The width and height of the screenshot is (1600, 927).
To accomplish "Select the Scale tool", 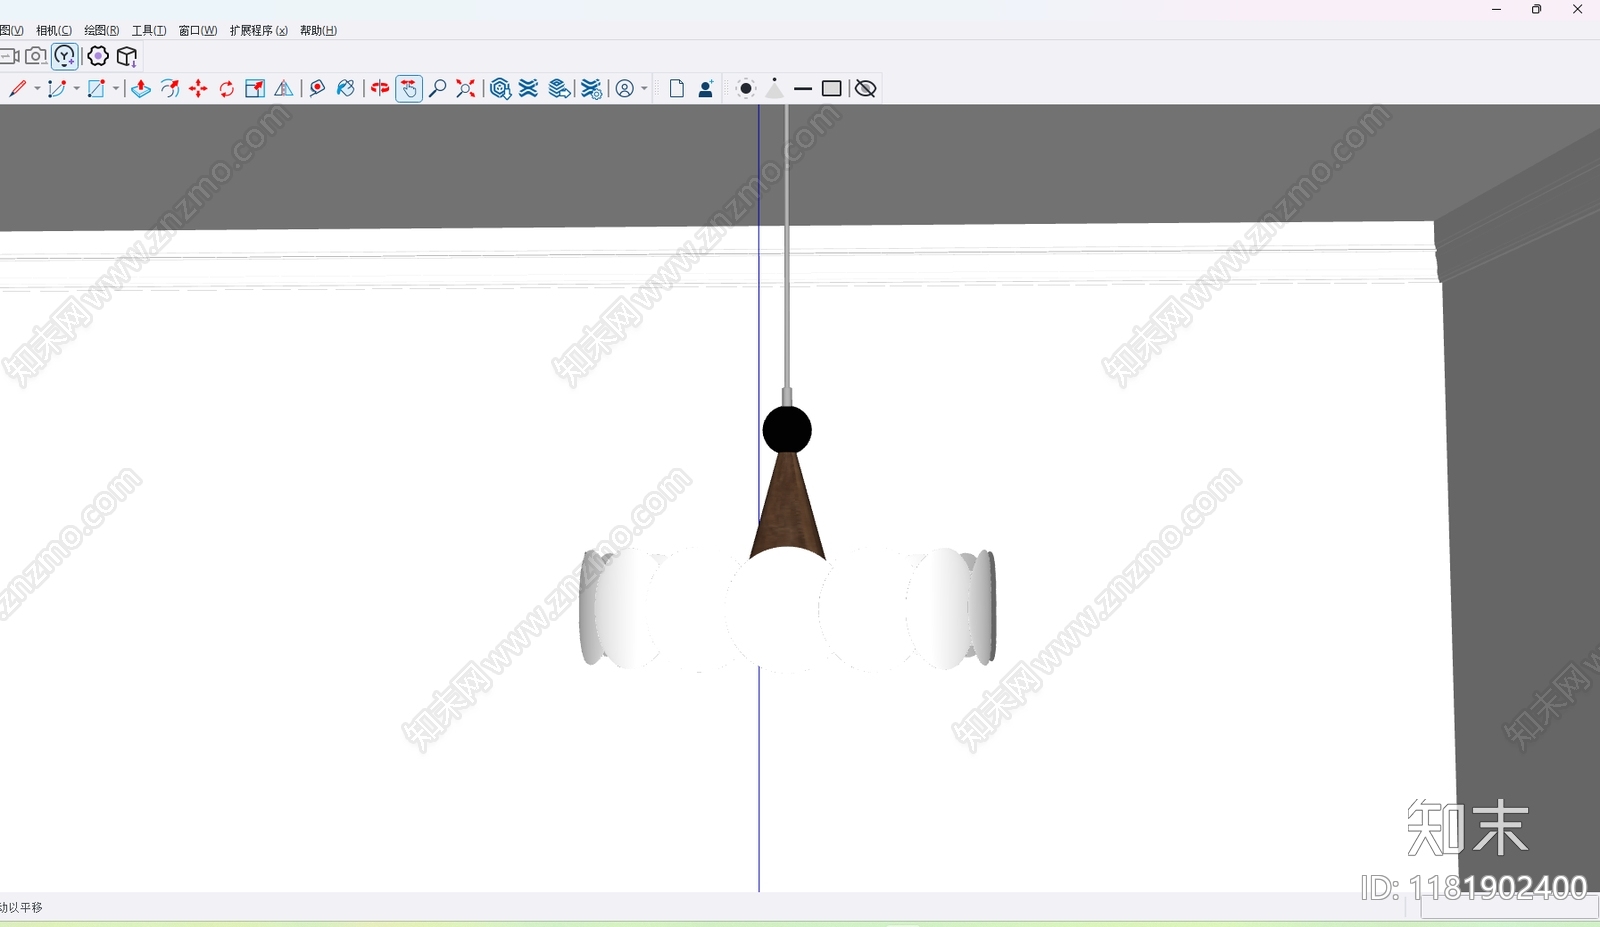I will (x=255, y=89).
